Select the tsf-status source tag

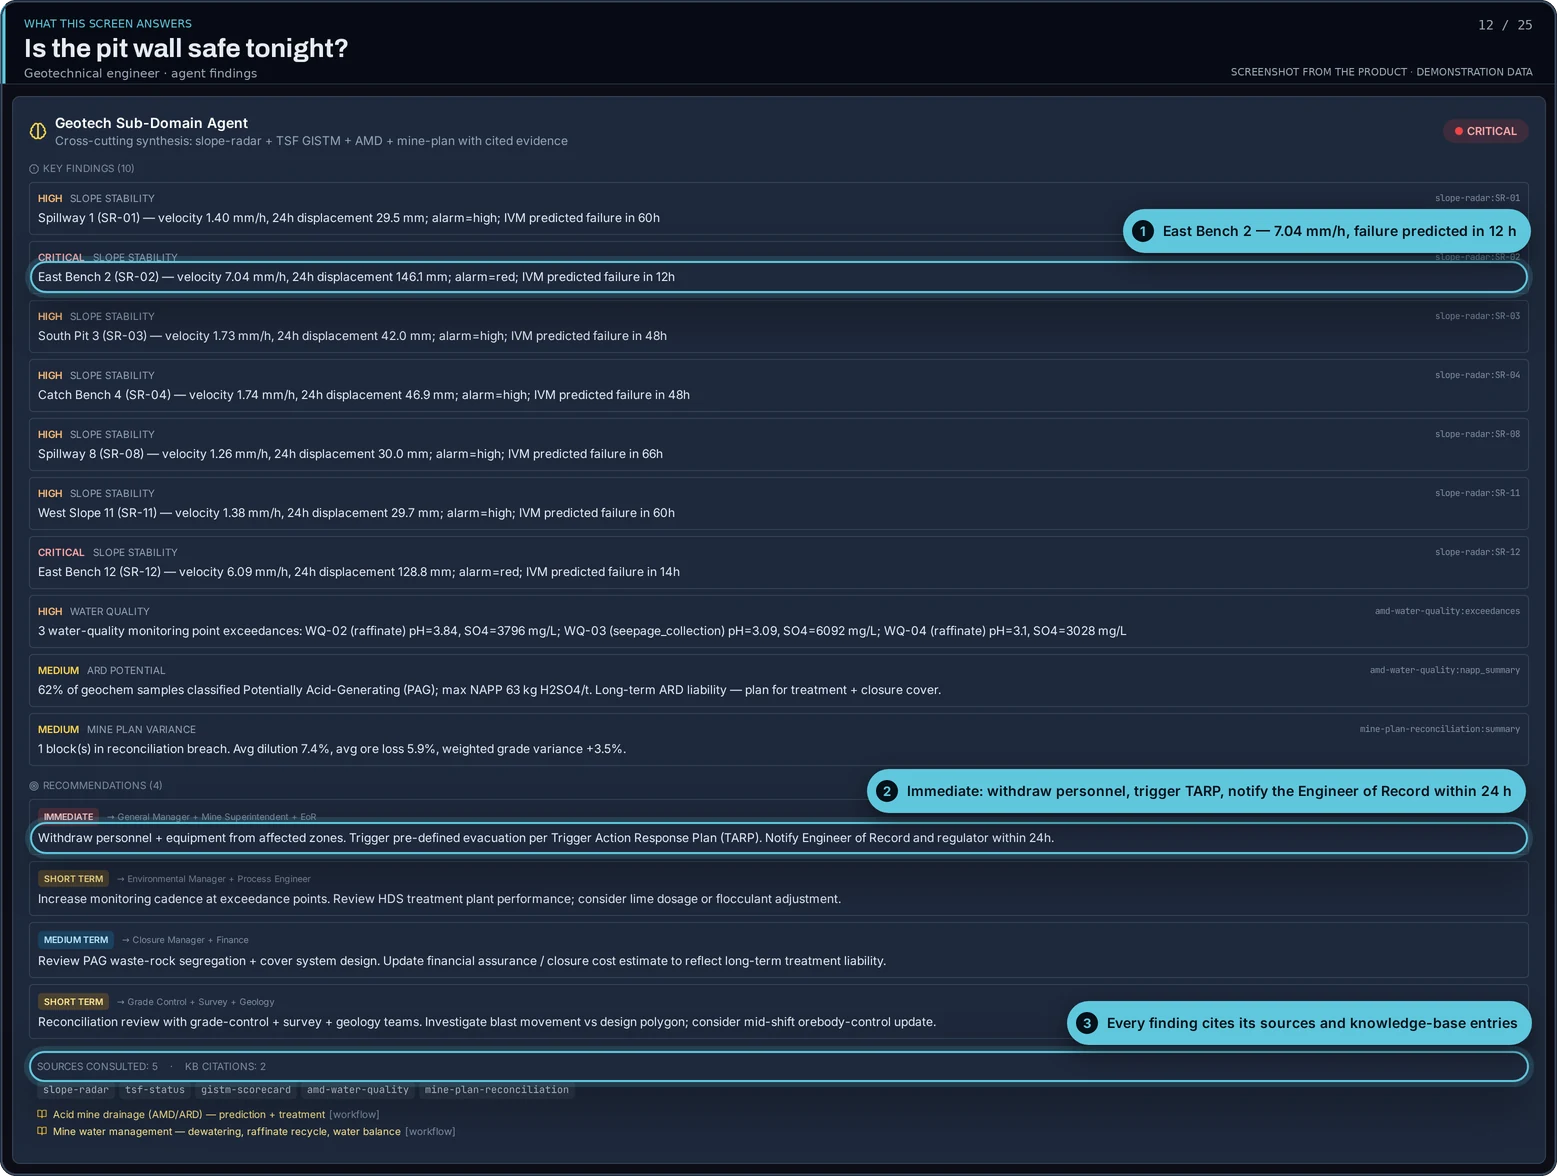pyautogui.click(x=155, y=1090)
